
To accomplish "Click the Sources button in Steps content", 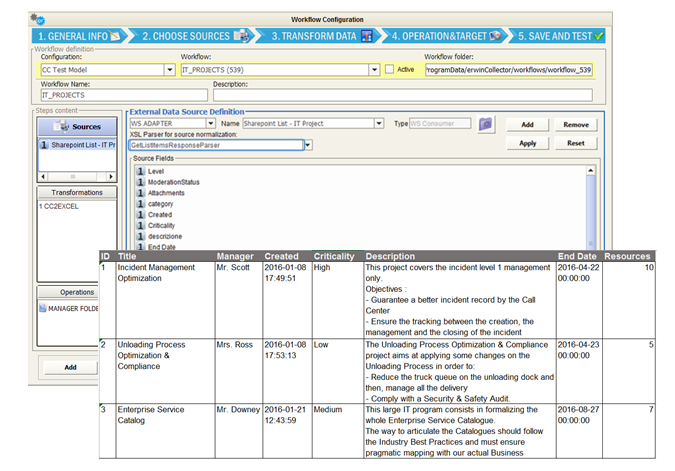I will point(78,126).
